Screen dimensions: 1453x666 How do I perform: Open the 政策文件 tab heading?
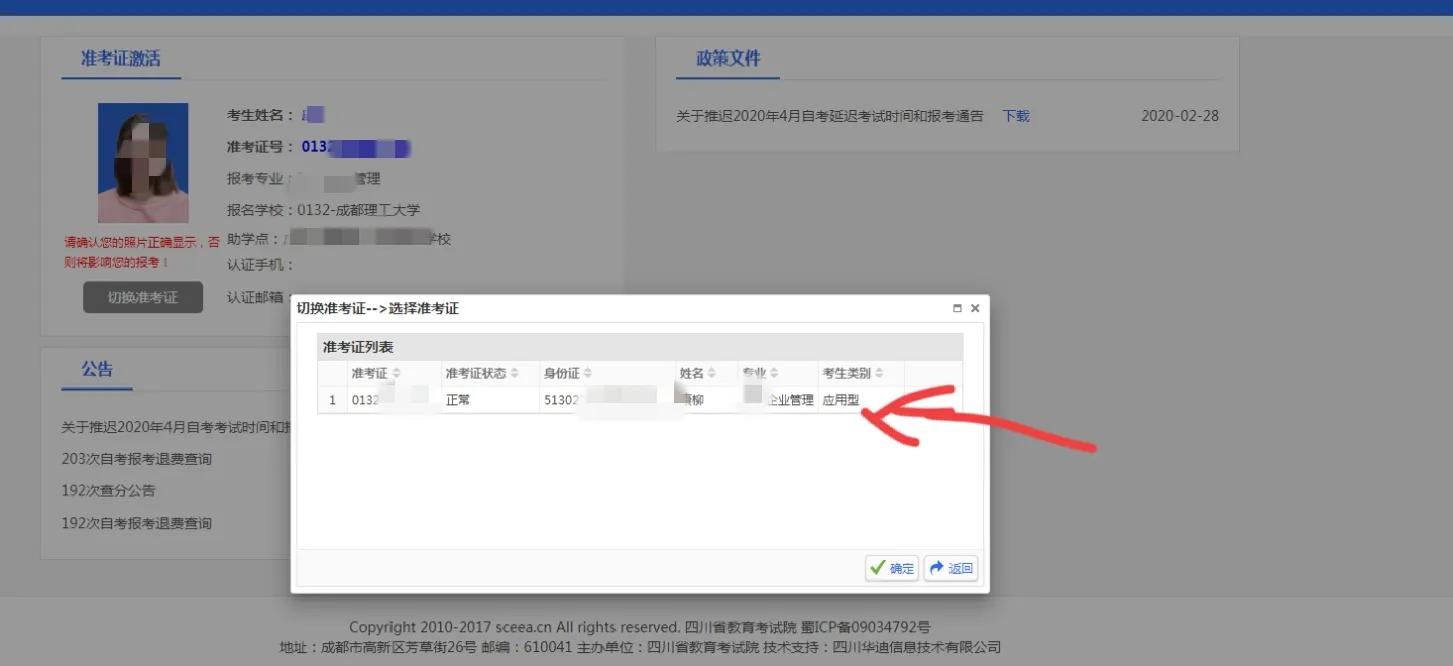coord(729,58)
